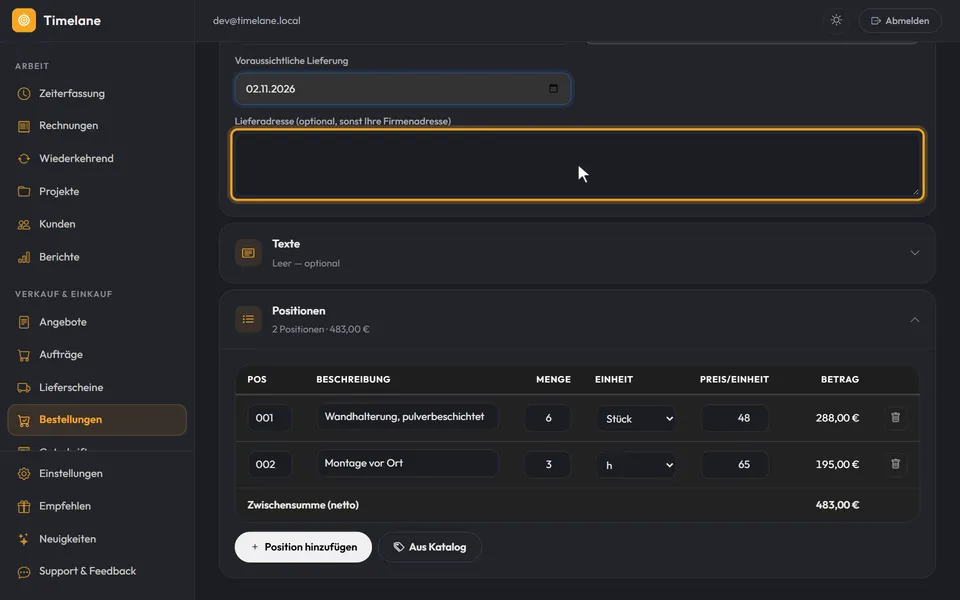Open Support & Feedback
960x600 pixels.
[97, 572]
